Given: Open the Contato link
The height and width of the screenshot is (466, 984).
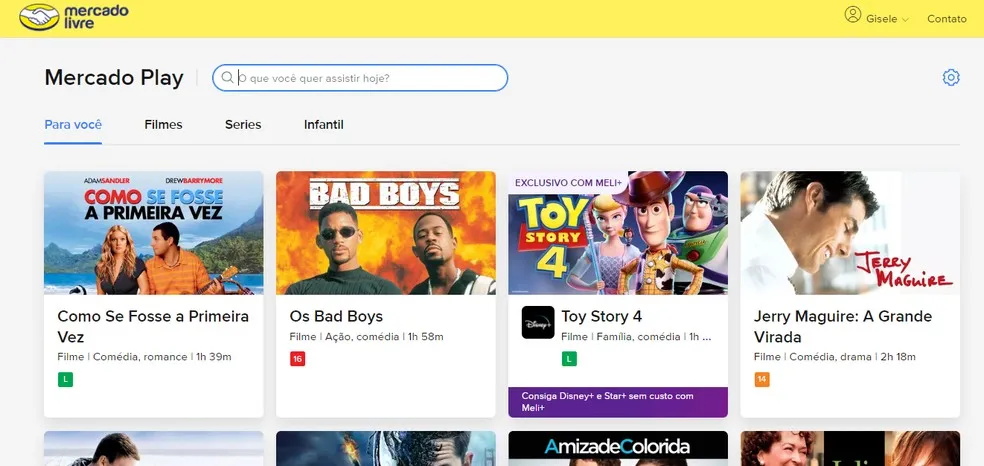Looking at the screenshot, I should pos(946,19).
